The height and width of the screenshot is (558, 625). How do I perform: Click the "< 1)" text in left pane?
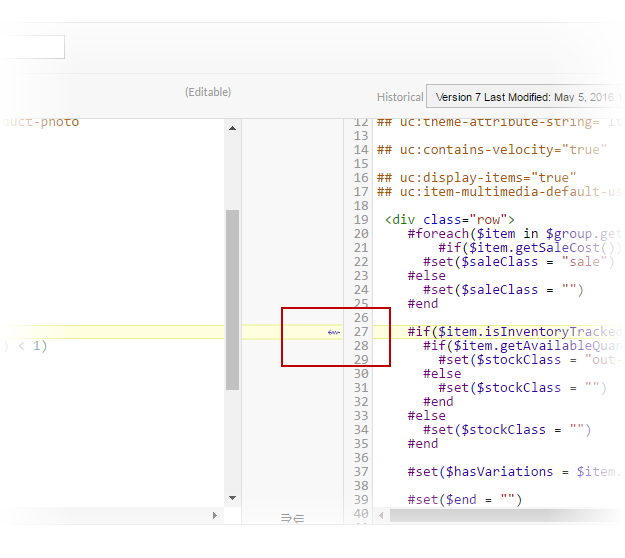tap(33, 346)
